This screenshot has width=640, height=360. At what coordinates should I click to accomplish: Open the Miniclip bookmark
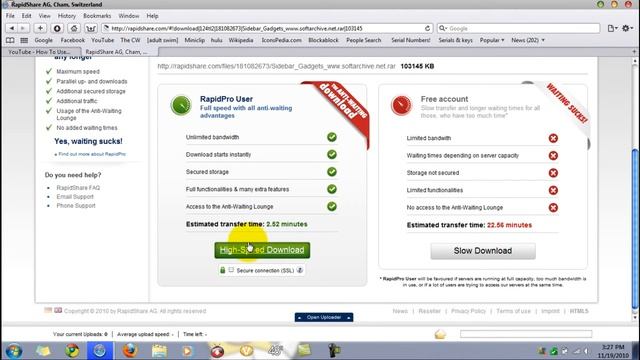[195, 40]
